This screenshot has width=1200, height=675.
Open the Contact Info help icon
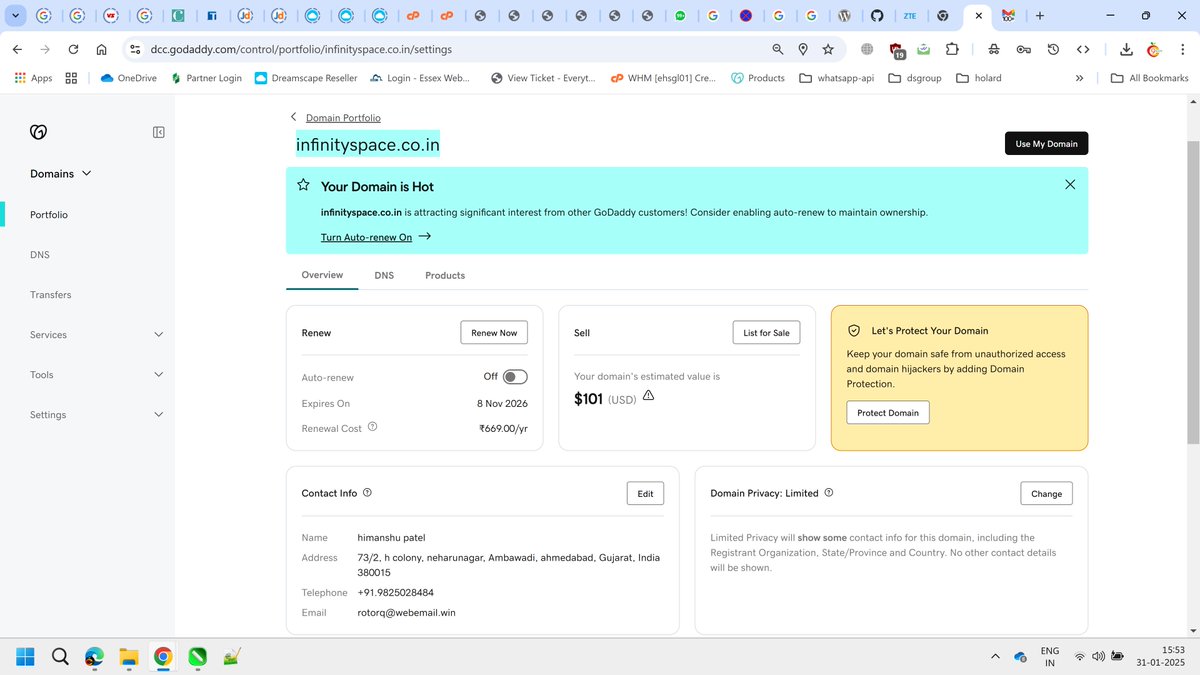click(367, 493)
